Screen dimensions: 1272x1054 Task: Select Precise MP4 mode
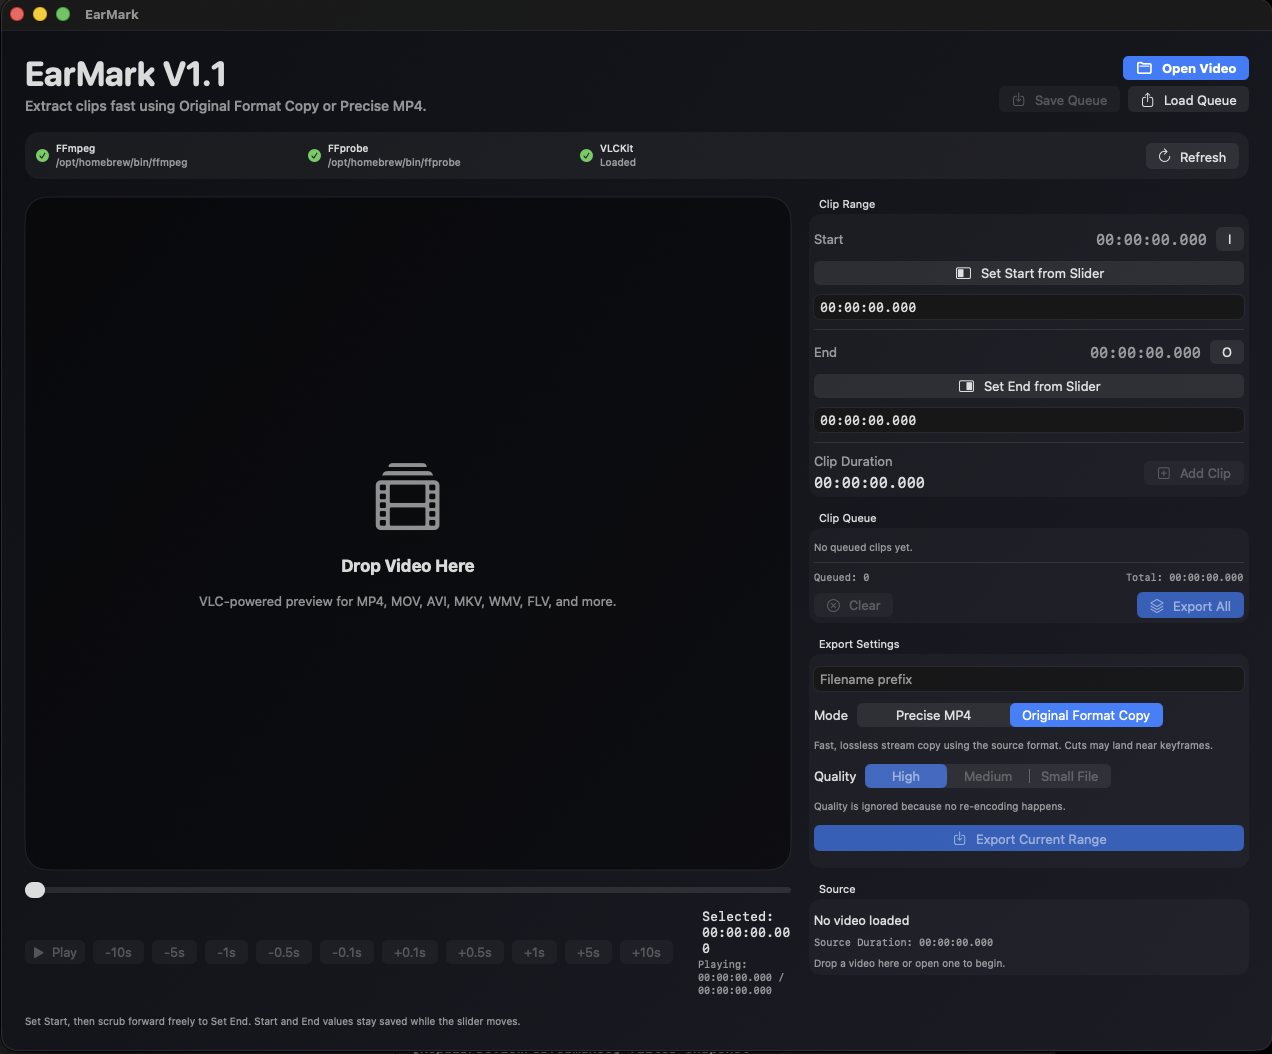pos(933,715)
